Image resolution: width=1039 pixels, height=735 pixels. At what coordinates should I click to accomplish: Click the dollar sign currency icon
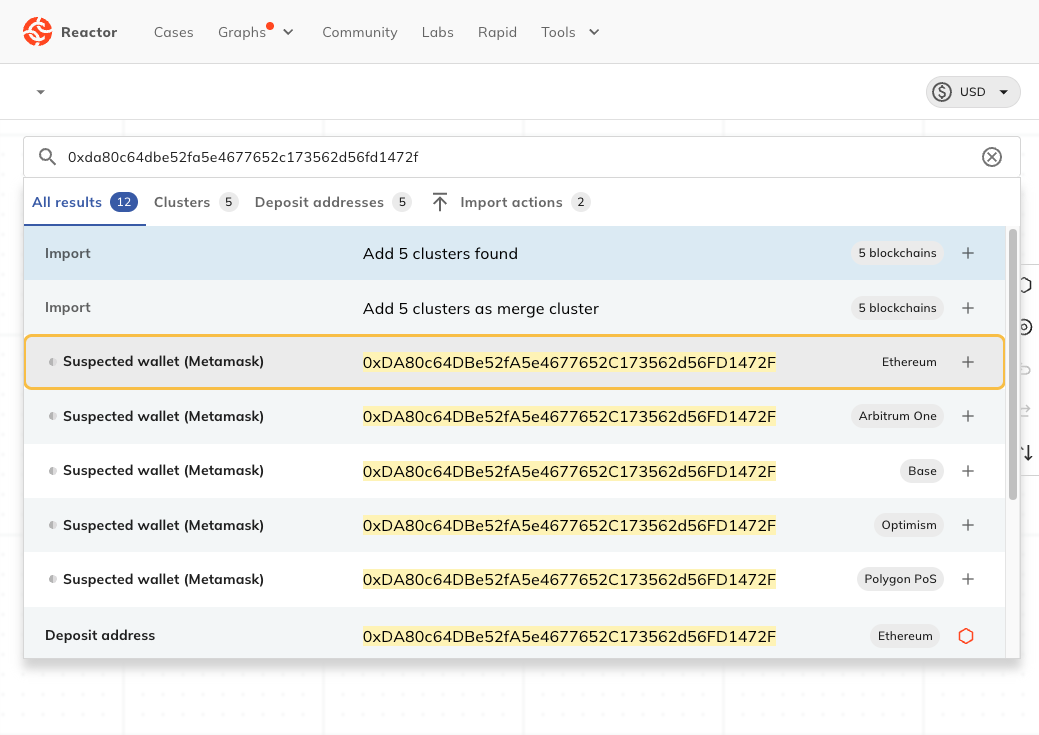point(942,91)
